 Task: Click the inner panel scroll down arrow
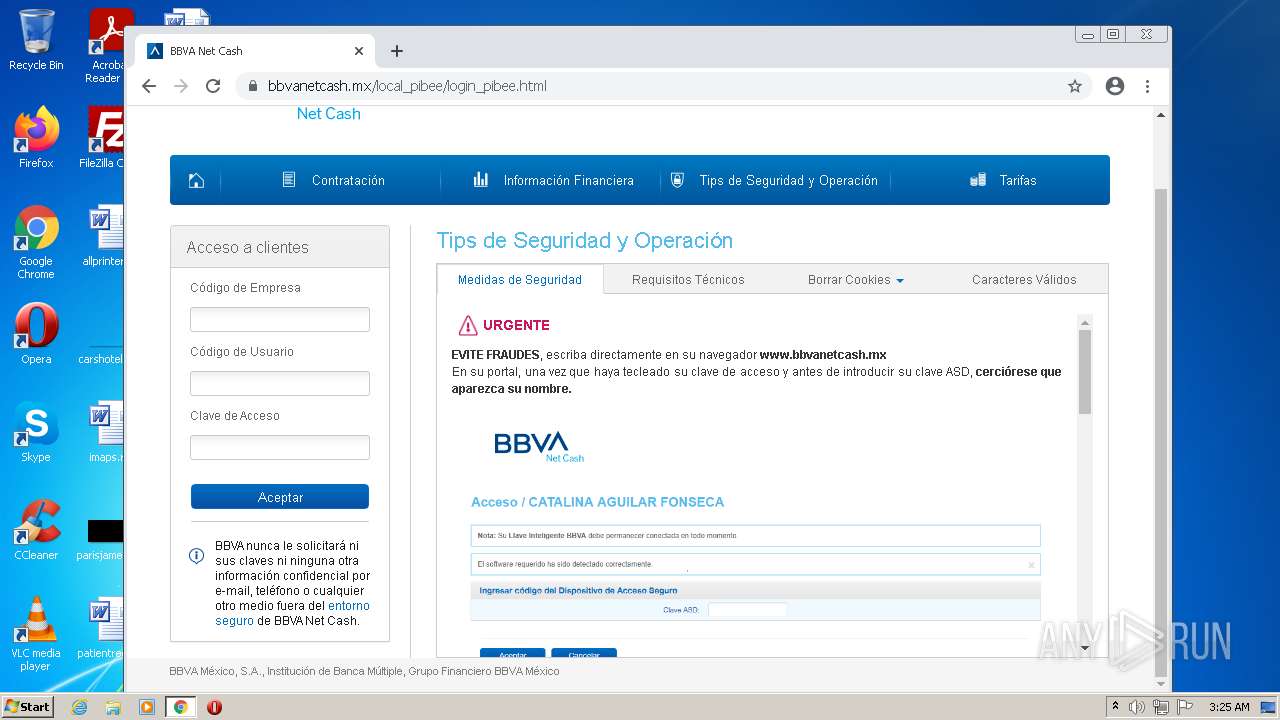(x=1085, y=648)
